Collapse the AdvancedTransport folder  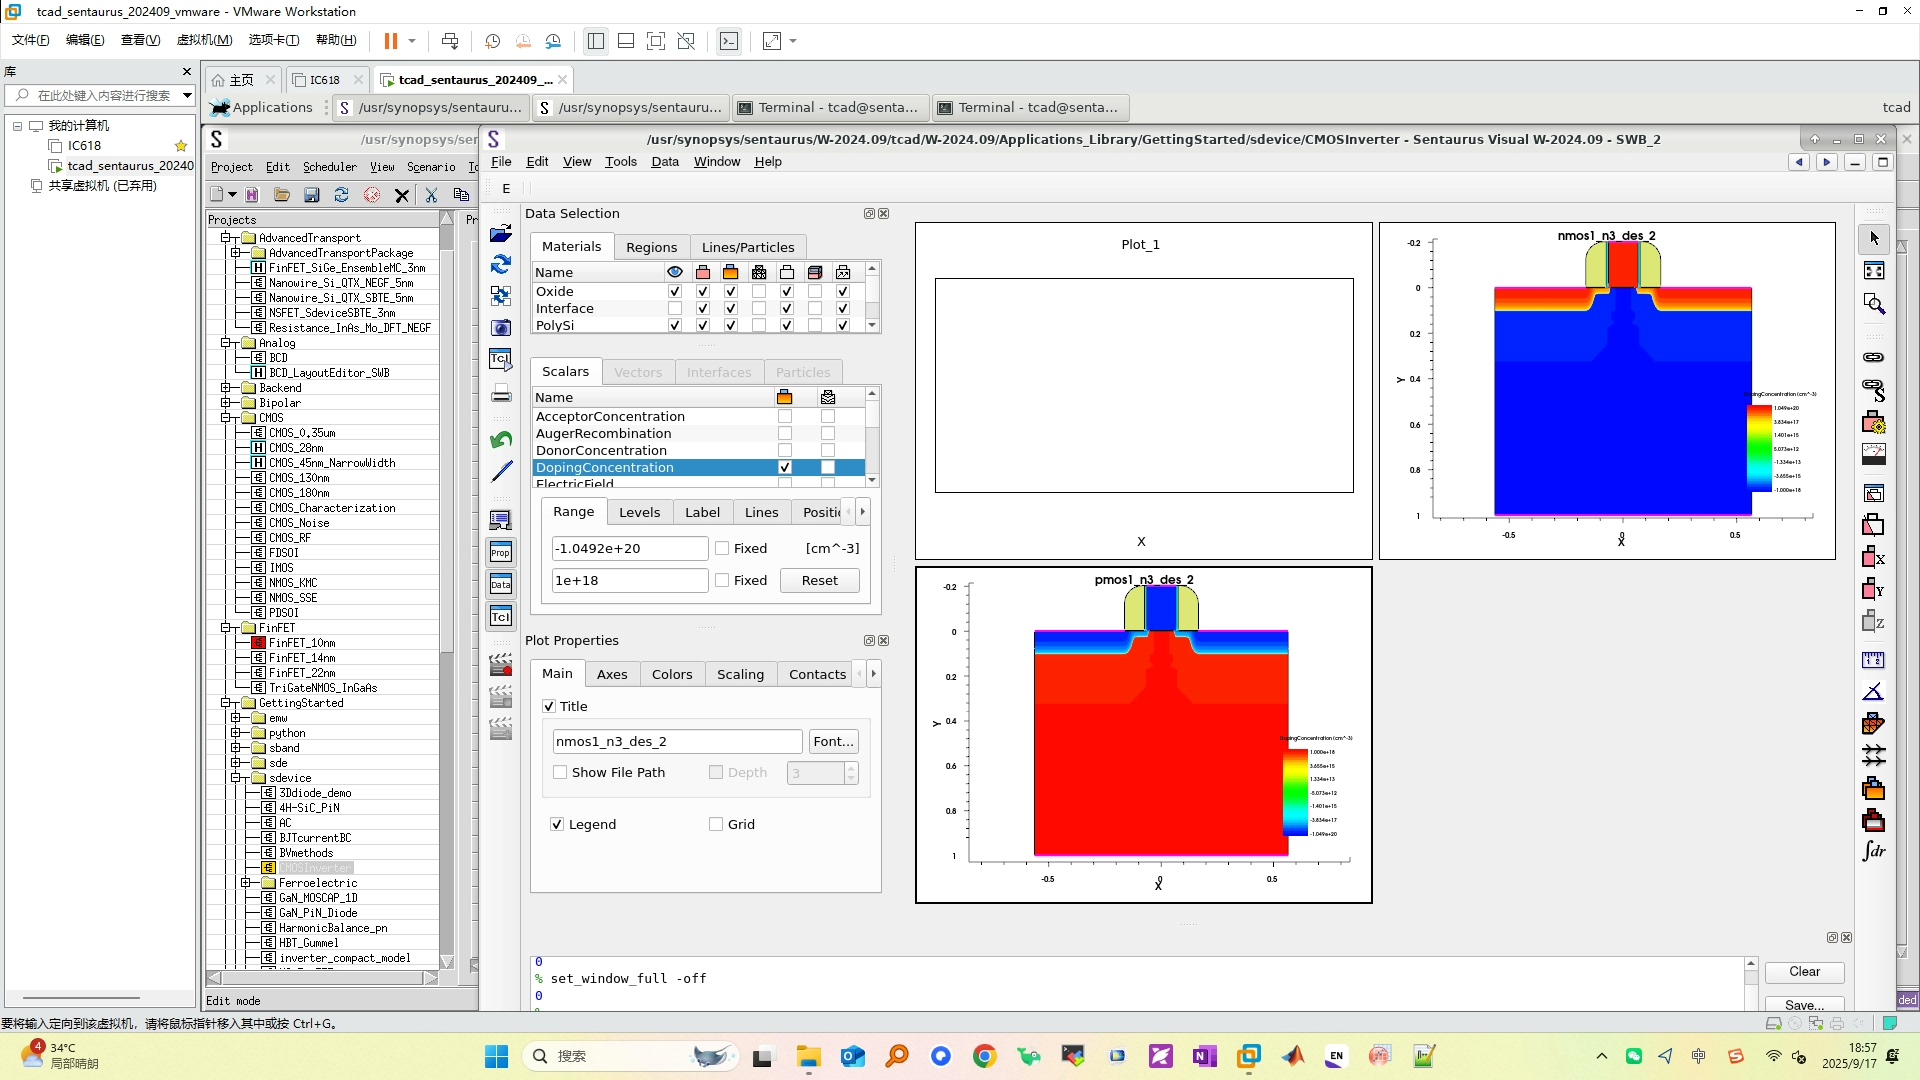[x=226, y=238]
